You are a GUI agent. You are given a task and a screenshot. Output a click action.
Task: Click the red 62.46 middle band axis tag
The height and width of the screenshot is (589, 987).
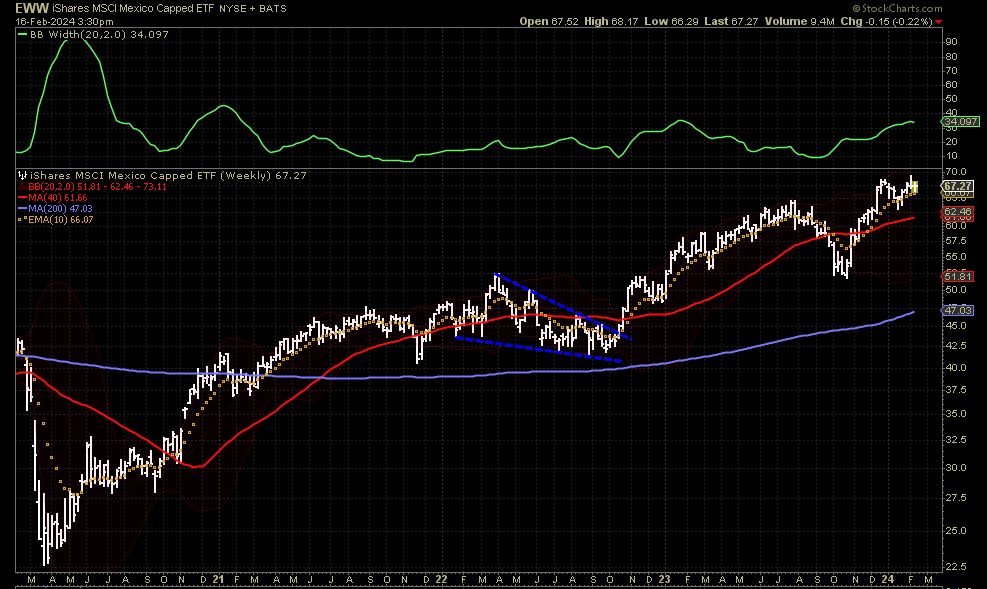point(957,211)
